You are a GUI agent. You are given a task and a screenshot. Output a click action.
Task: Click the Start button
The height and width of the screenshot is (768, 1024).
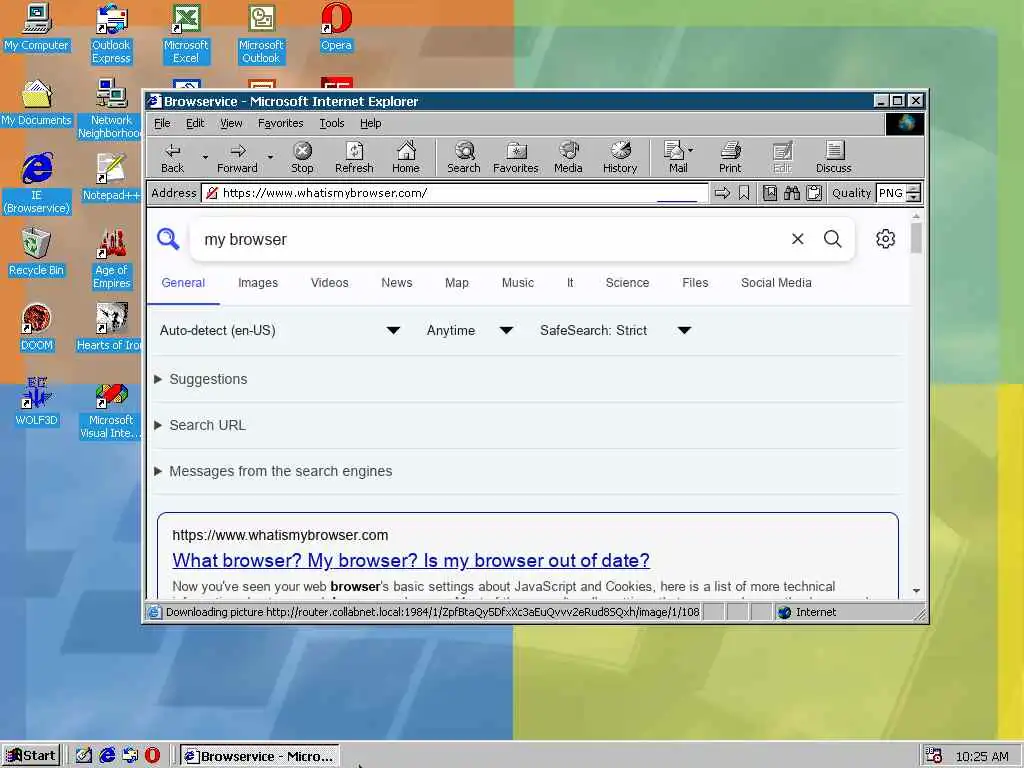(31, 756)
